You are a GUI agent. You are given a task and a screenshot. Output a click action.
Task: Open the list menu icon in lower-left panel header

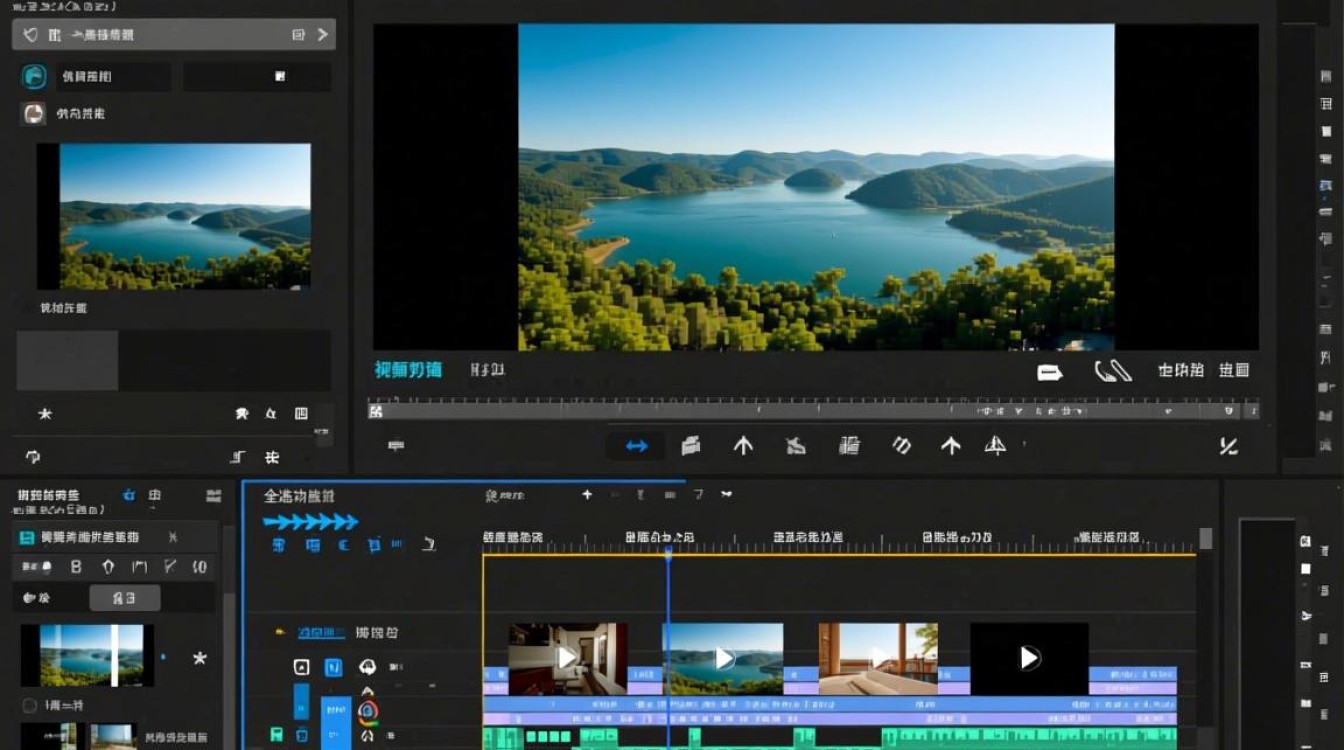[213, 495]
